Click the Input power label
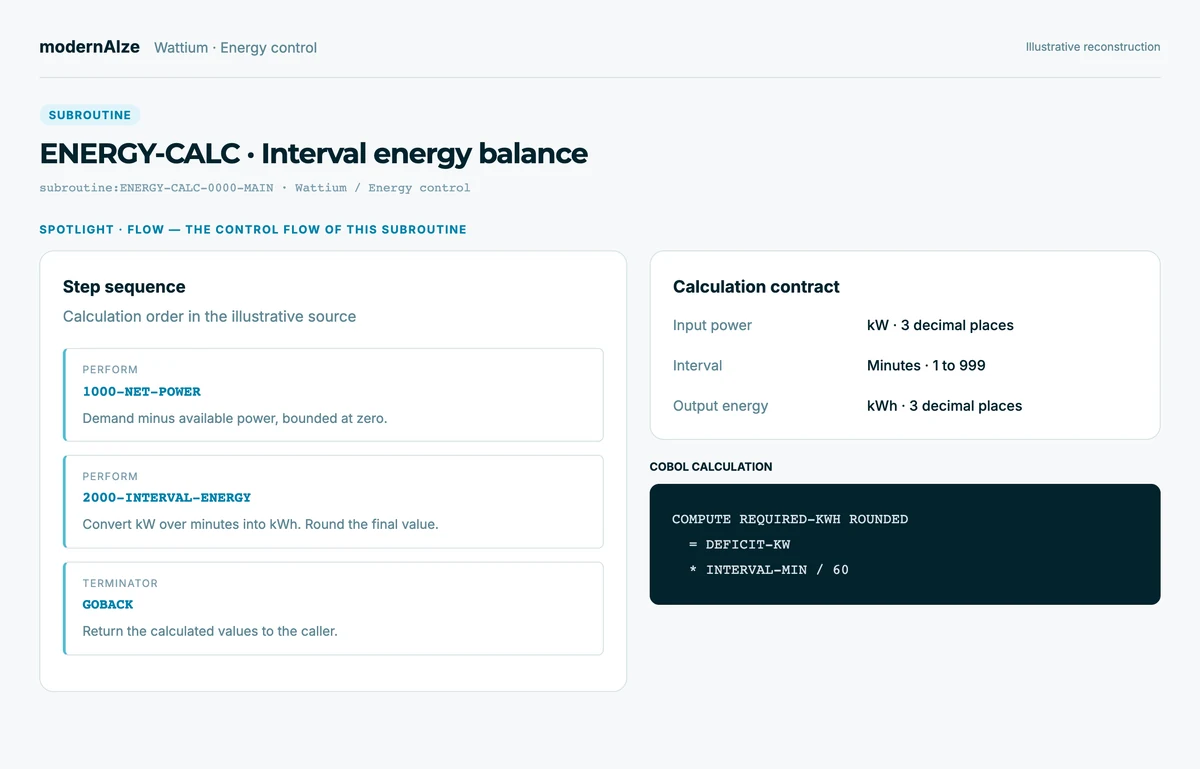 712,325
